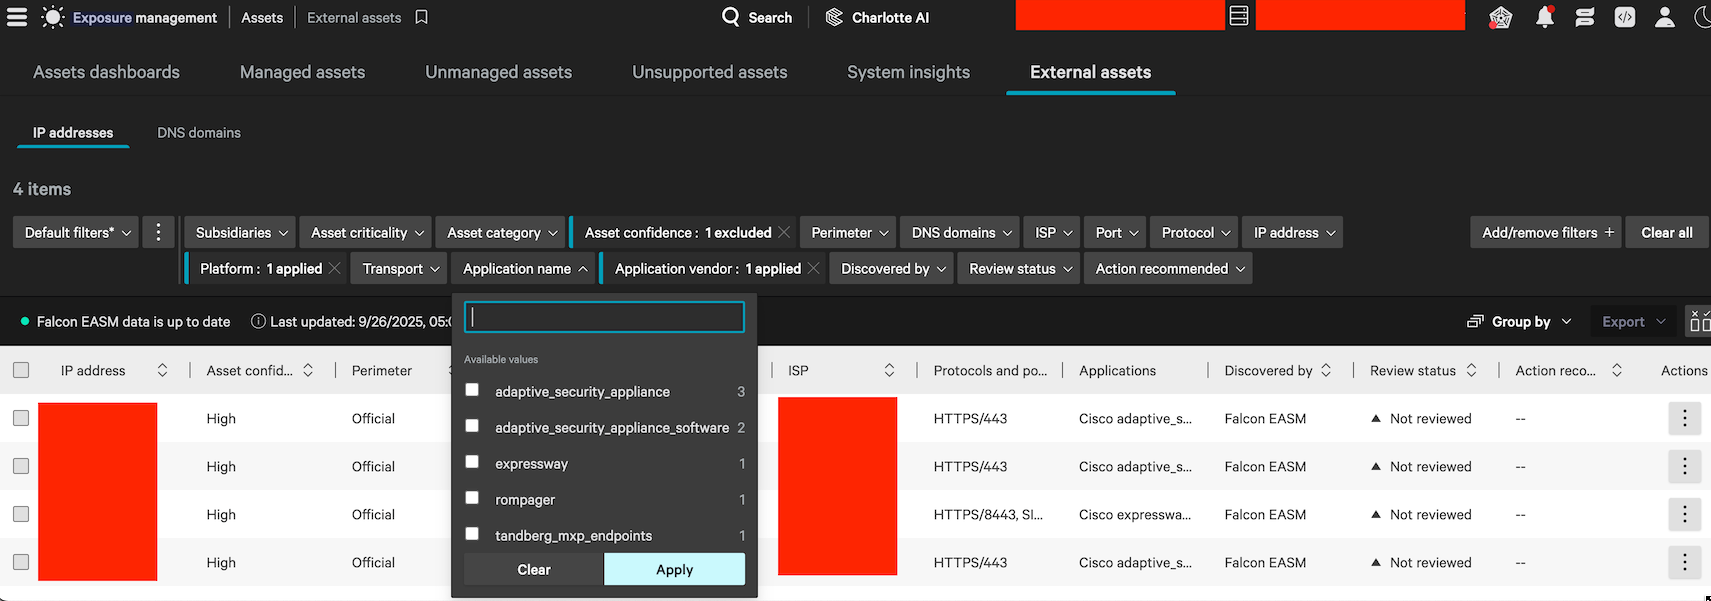Open the Discovered by filter dropdown
The height and width of the screenshot is (601, 1711).
892,268
